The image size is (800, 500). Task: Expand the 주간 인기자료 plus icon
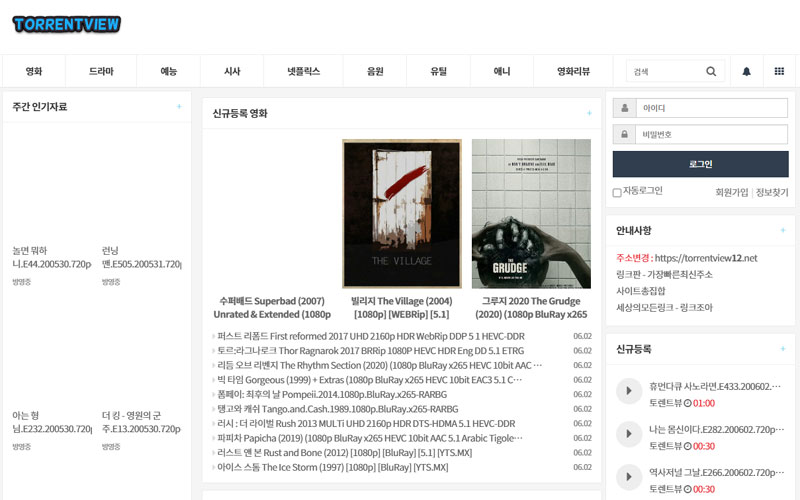pyautogui.click(x=179, y=107)
